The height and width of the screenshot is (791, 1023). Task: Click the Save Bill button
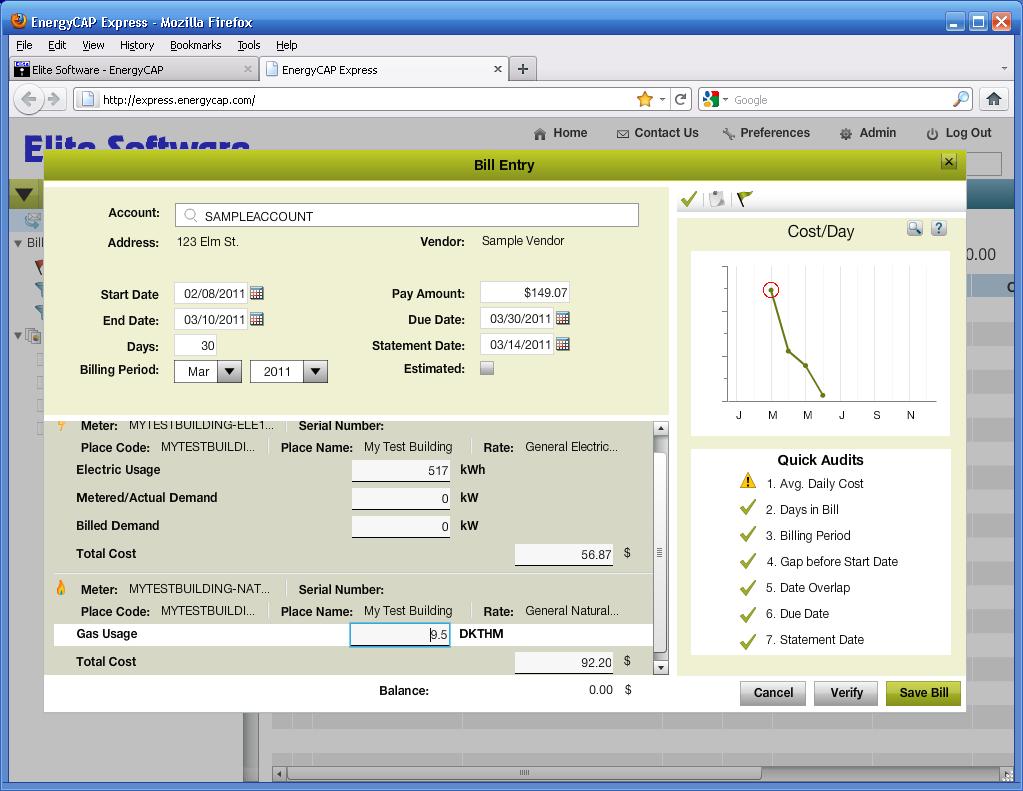point(922,693)
